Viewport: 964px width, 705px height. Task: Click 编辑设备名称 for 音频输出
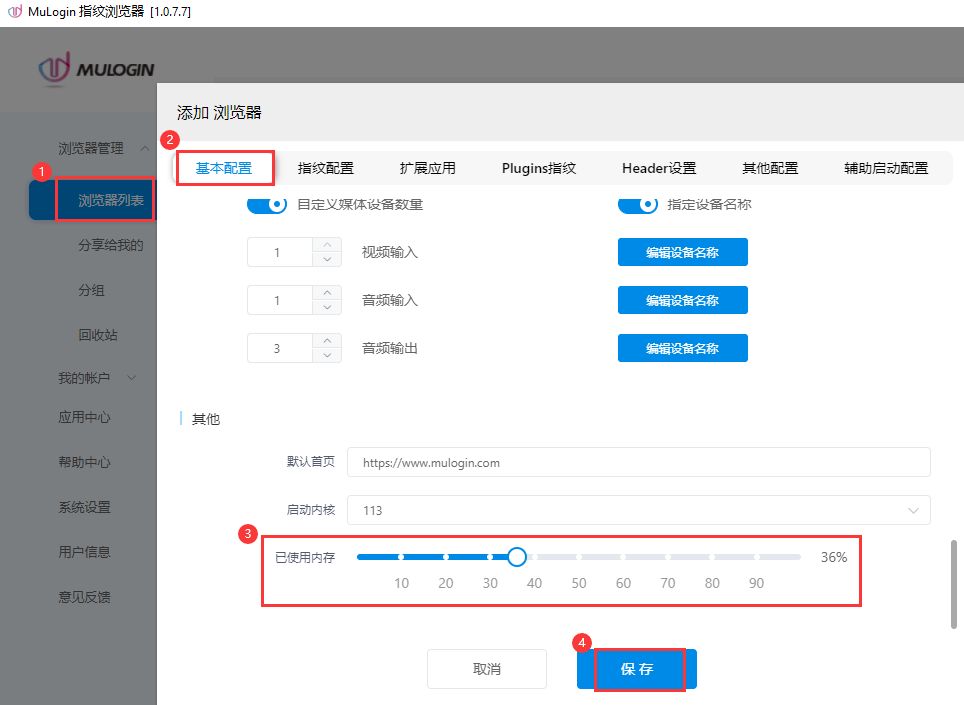tap(682, 348)
